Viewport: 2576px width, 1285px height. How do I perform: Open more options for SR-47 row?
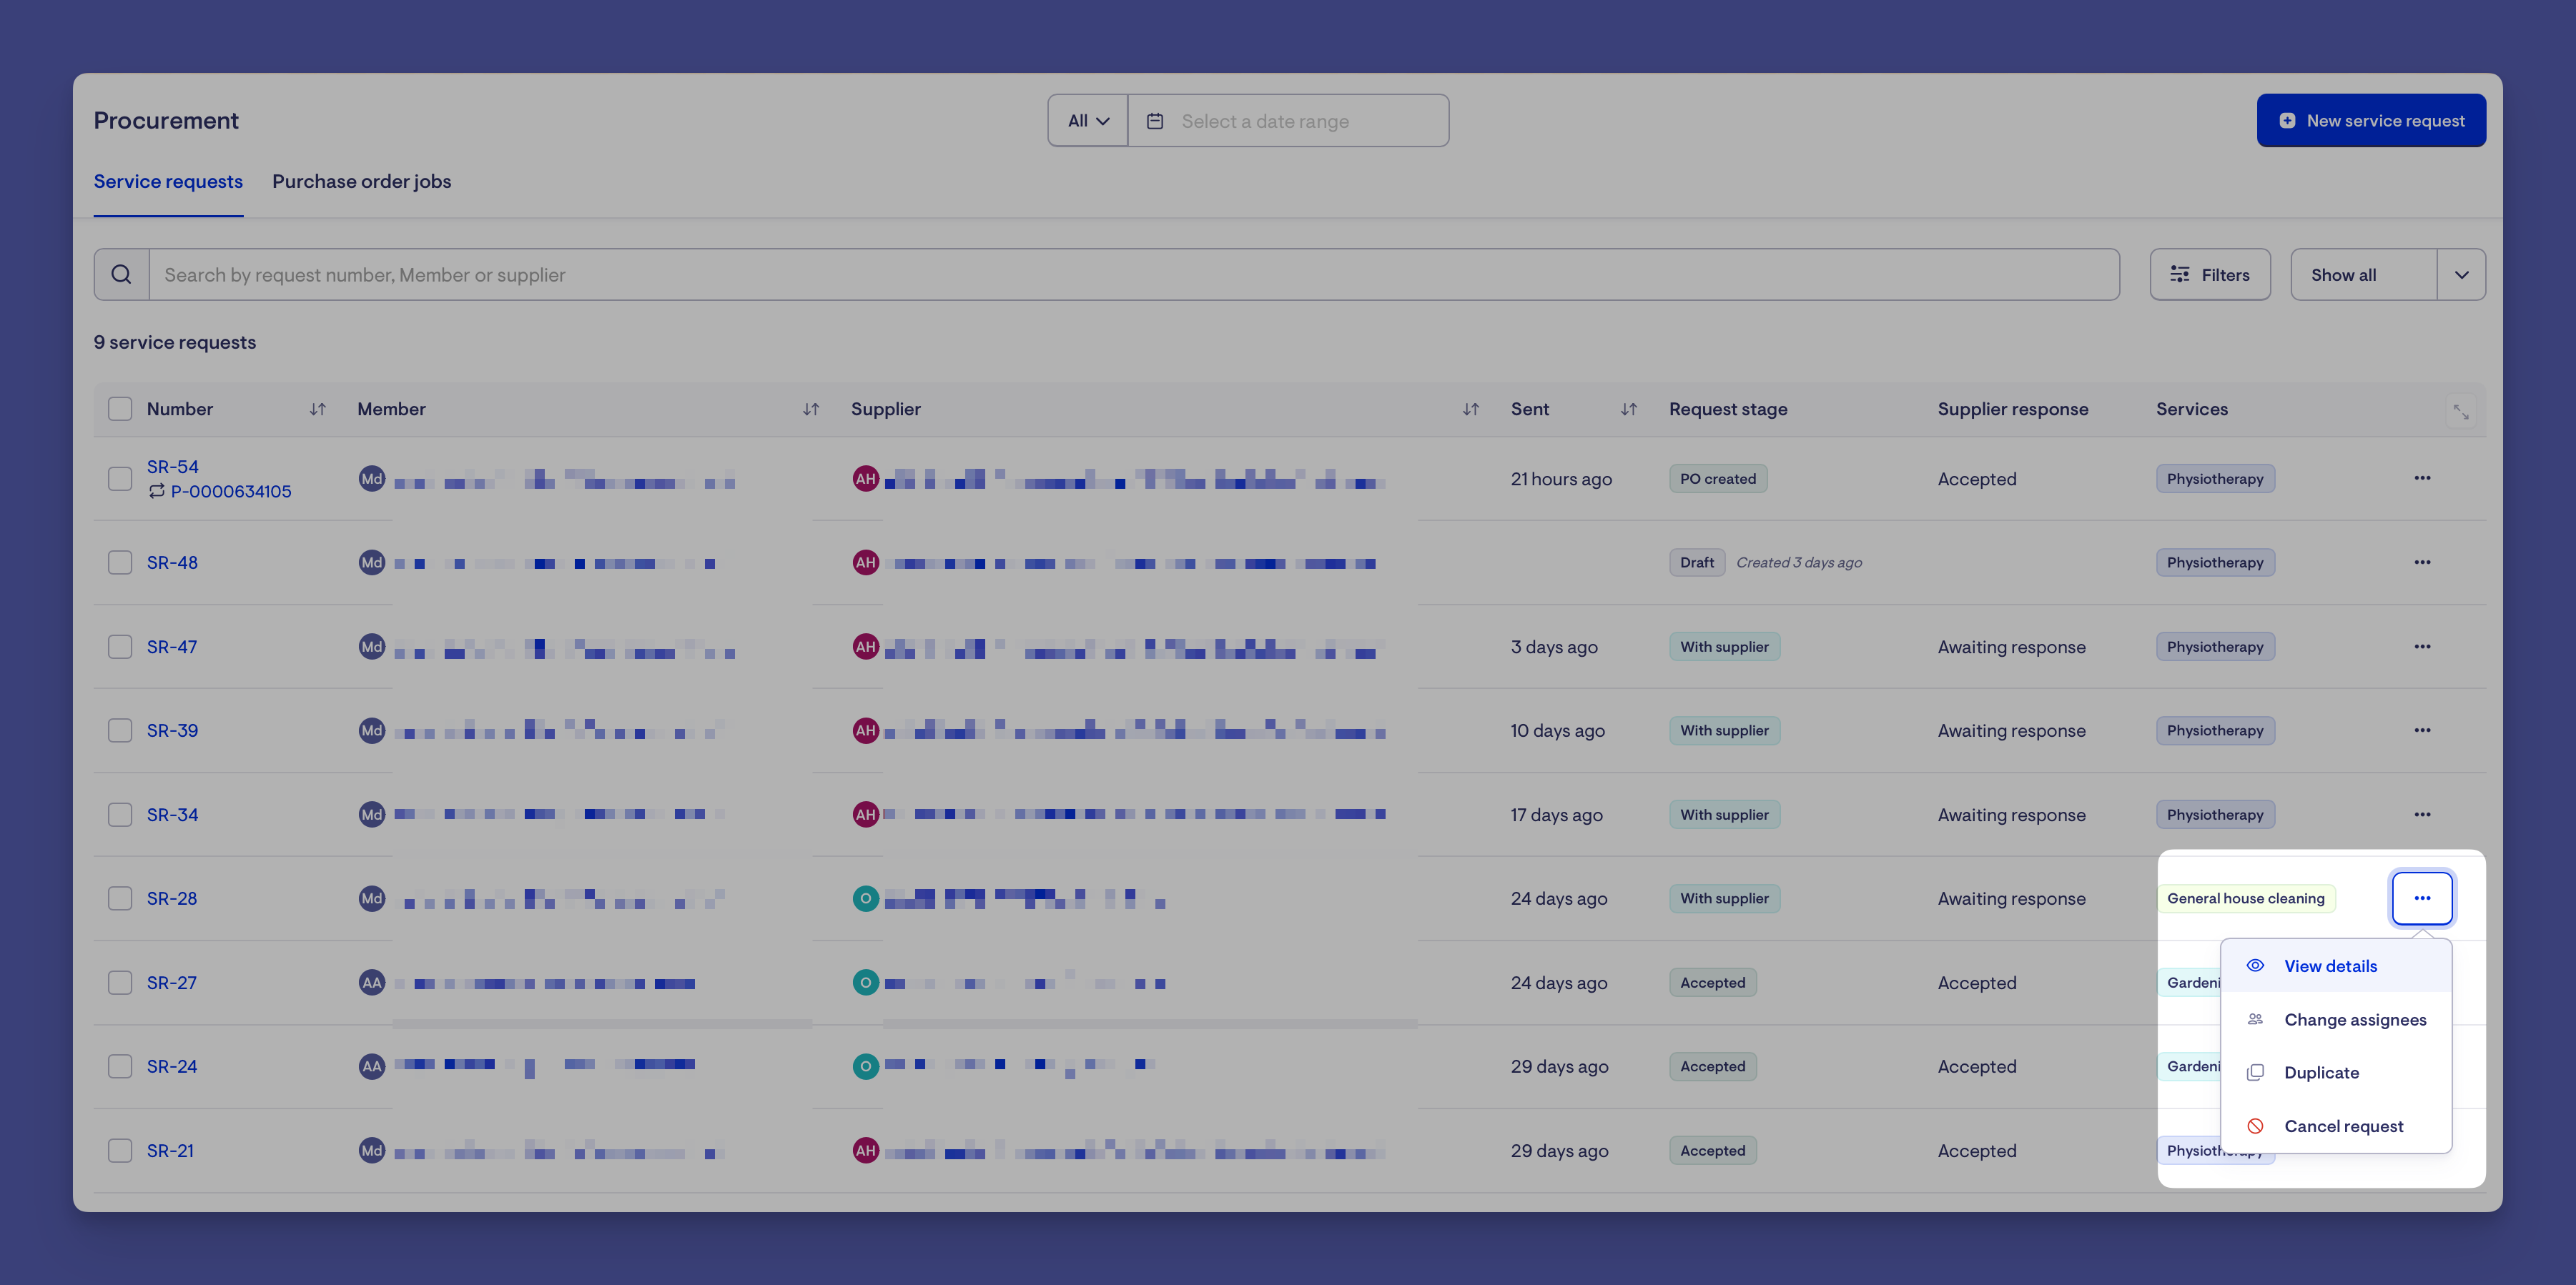coord(2422,646)
